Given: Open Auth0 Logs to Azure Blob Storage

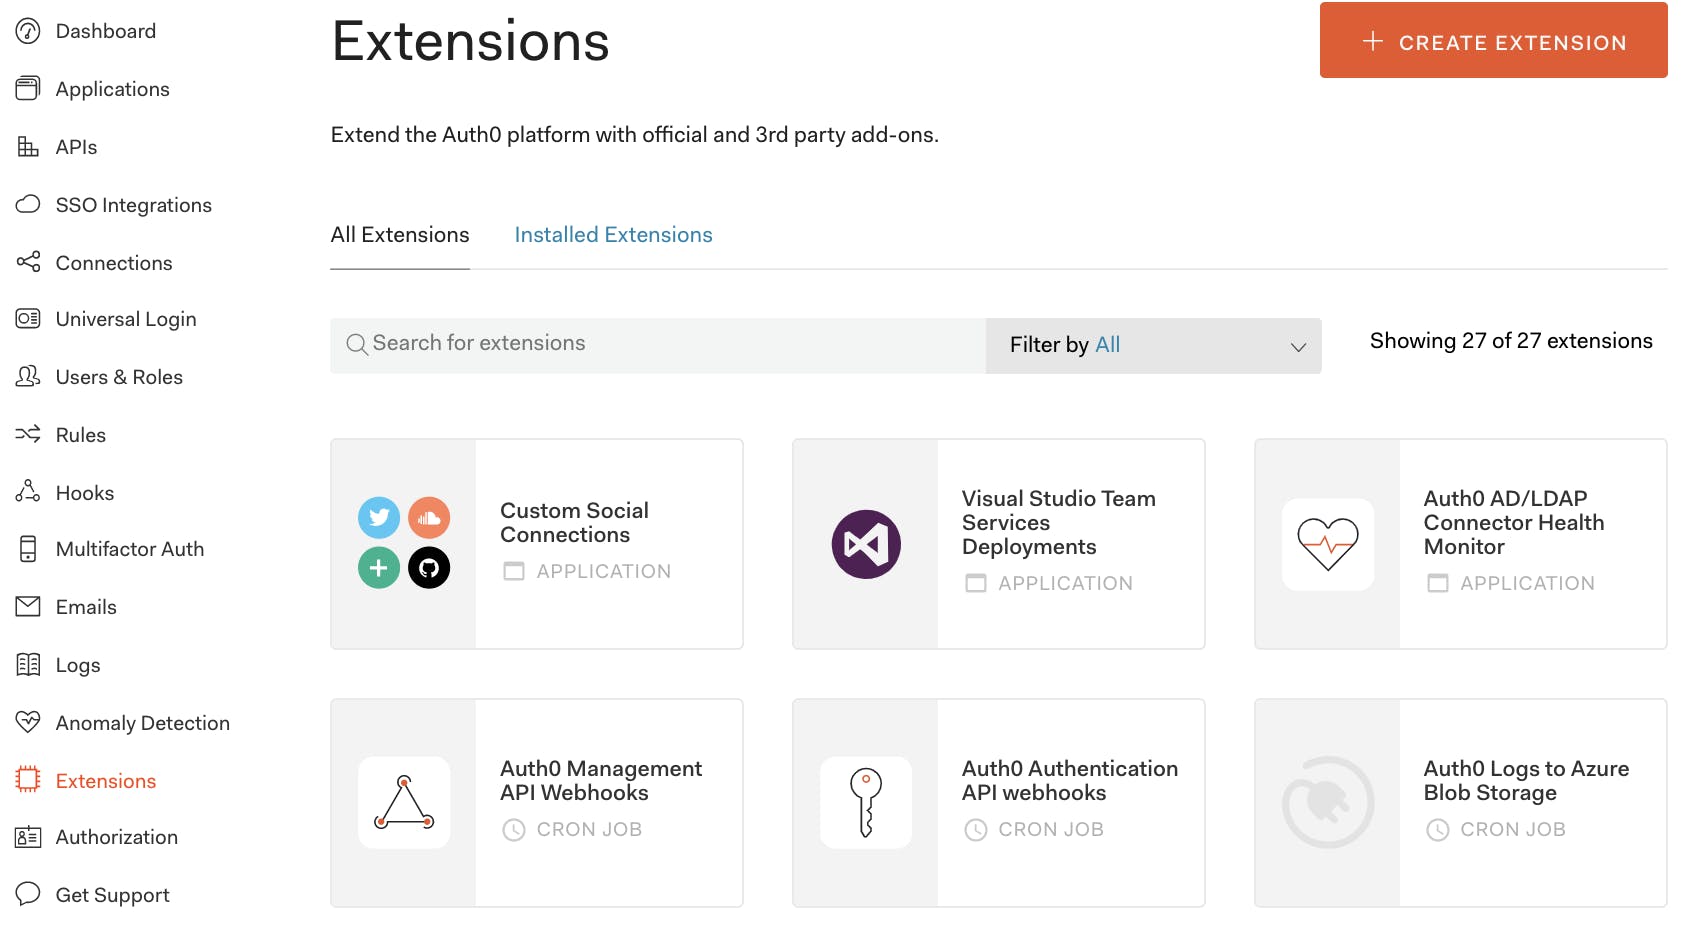Looking at the screenshot, I should tap(1525, 781).
